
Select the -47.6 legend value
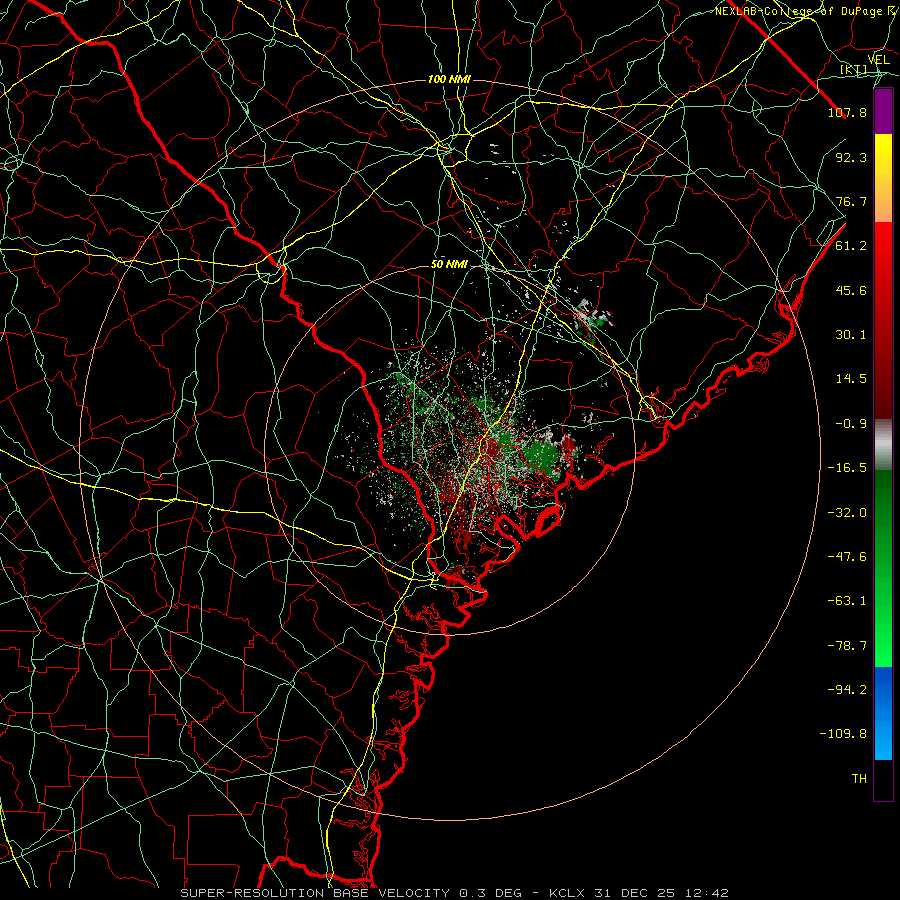click(847, 557)
